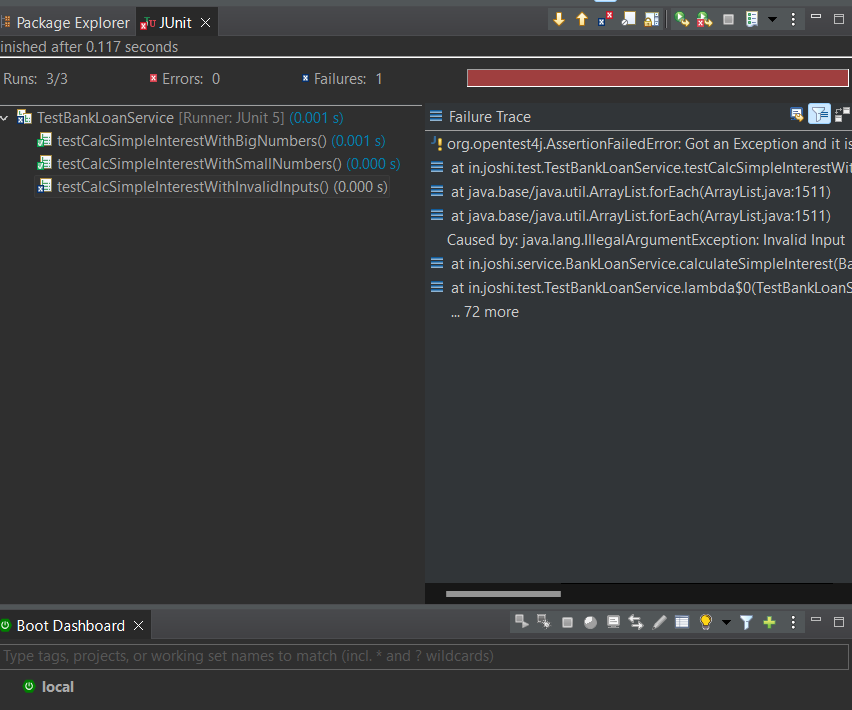Click 'Finished after 0.117 seconds' status text
This screenshot has height=710, width=852.
(x=89, y=47)
